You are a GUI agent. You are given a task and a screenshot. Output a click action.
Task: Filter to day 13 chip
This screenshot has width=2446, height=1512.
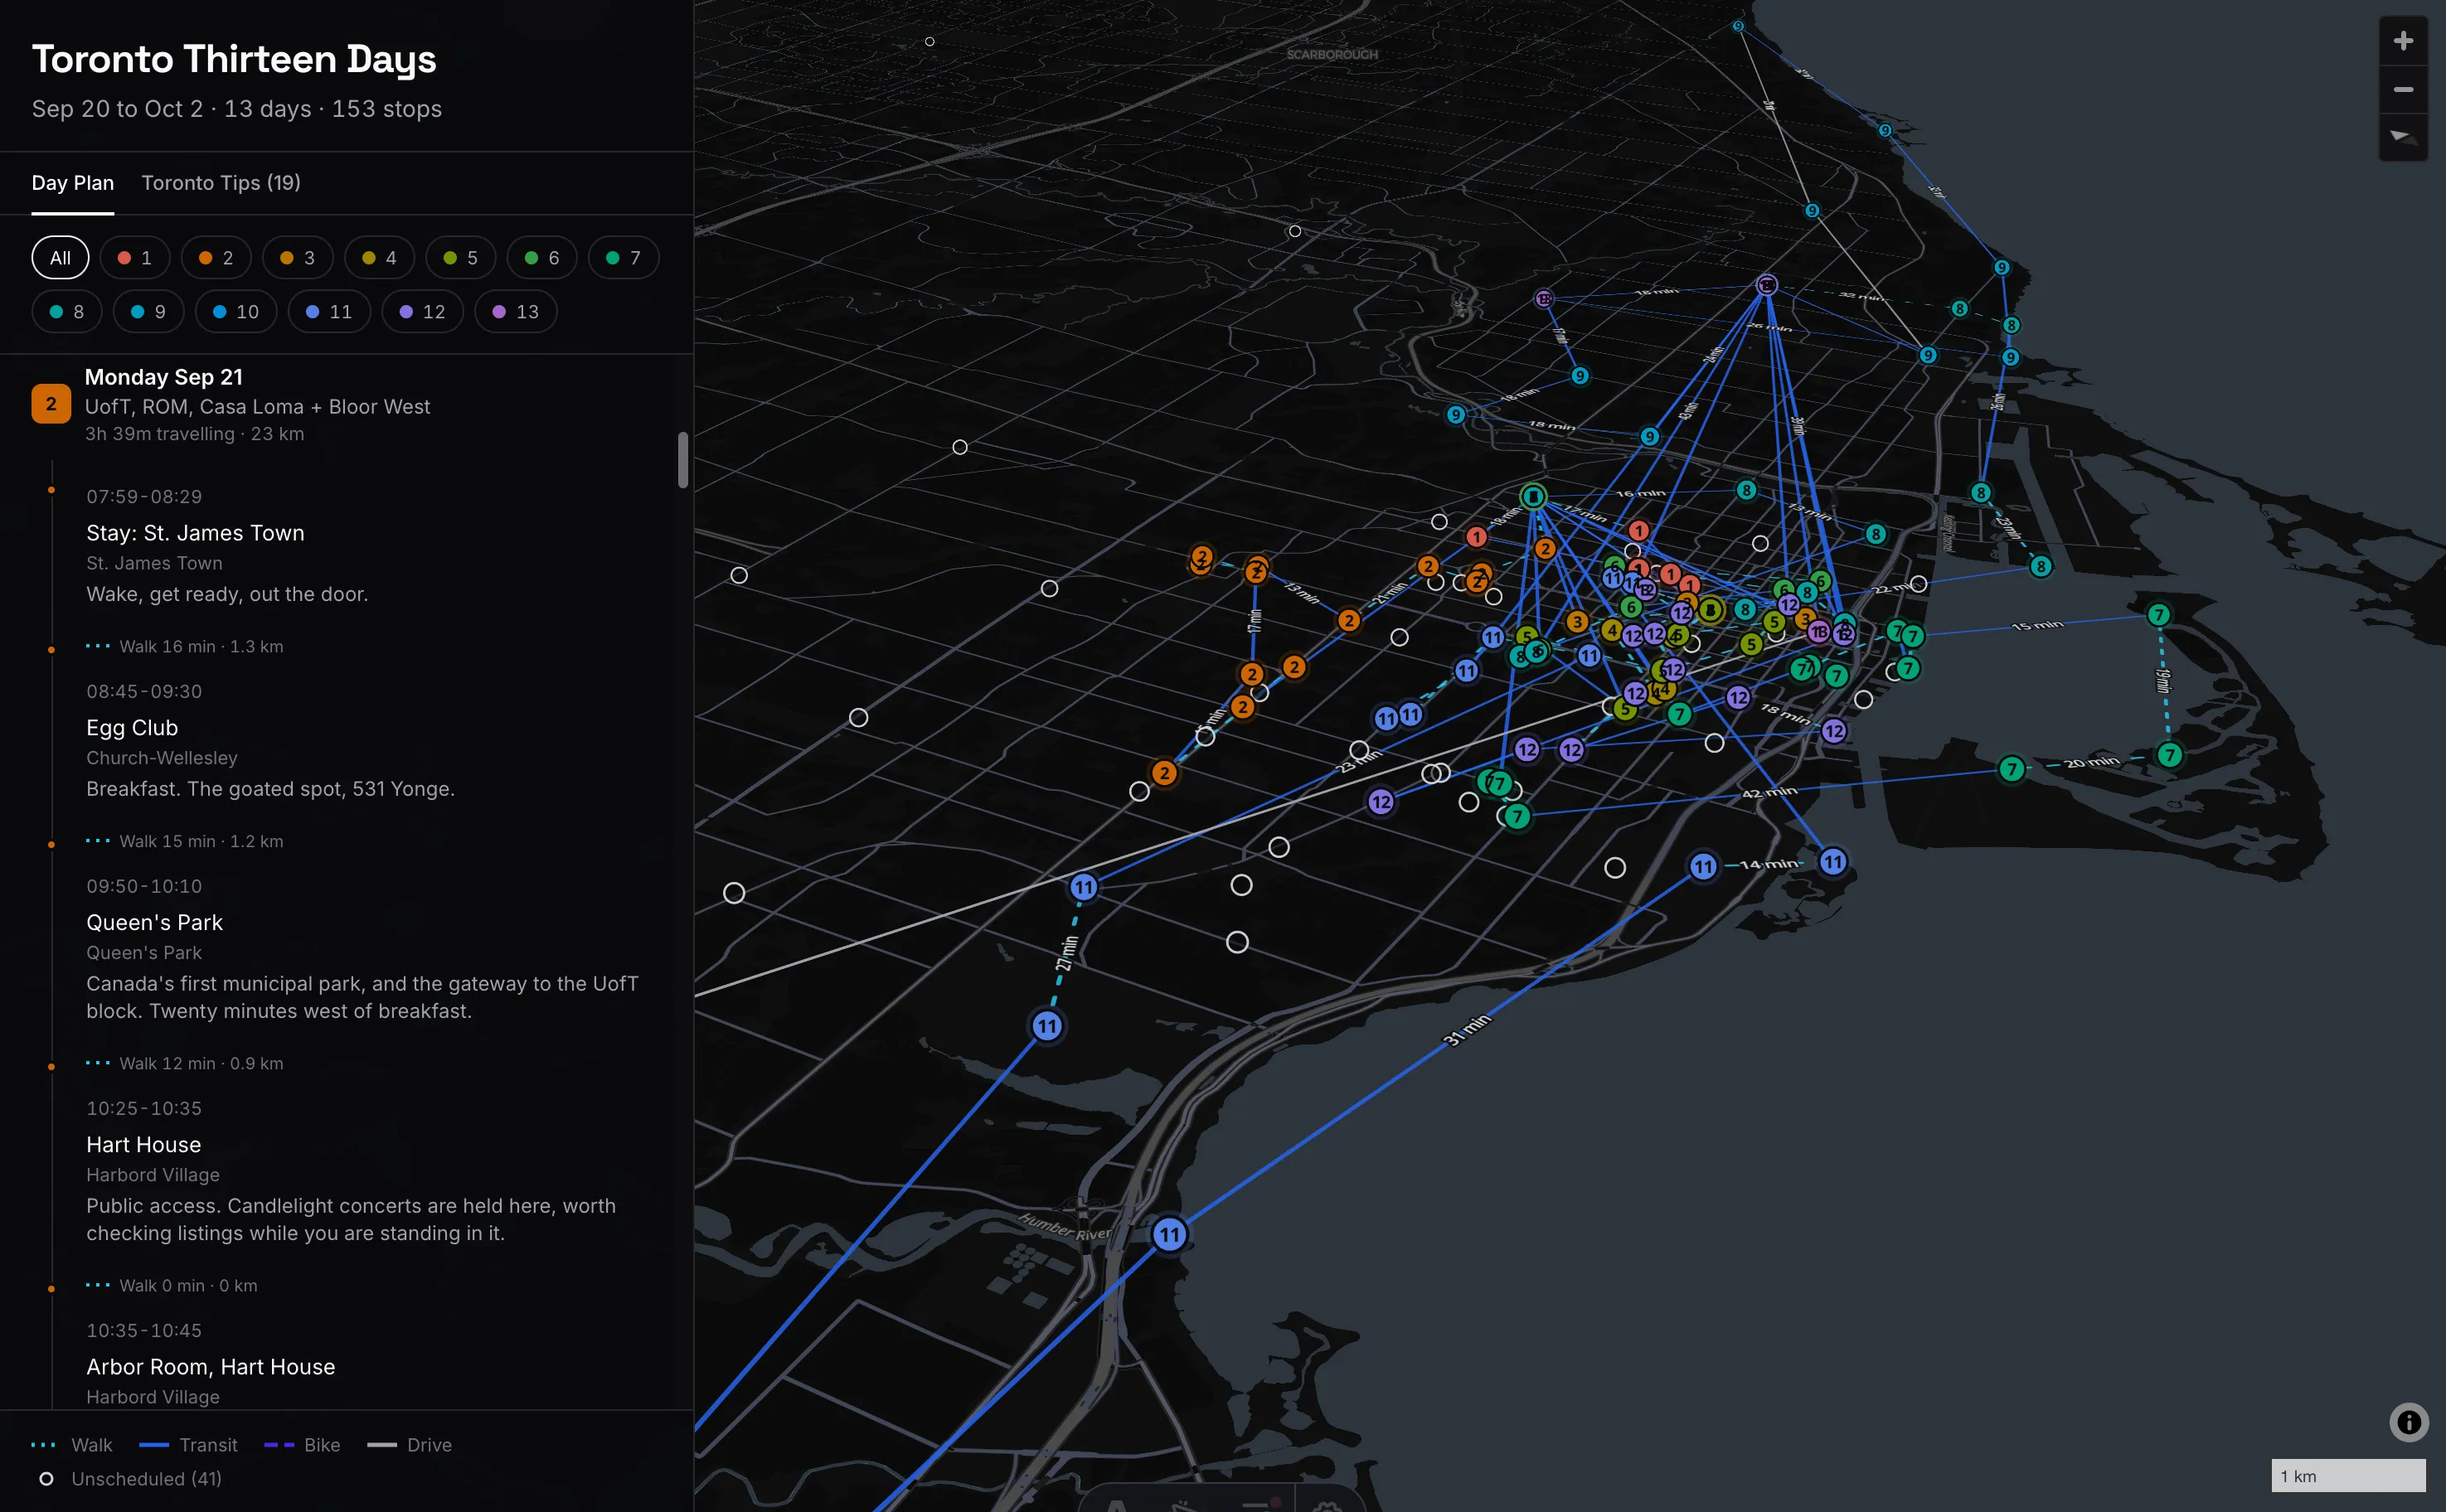click(x=515, y=312)
